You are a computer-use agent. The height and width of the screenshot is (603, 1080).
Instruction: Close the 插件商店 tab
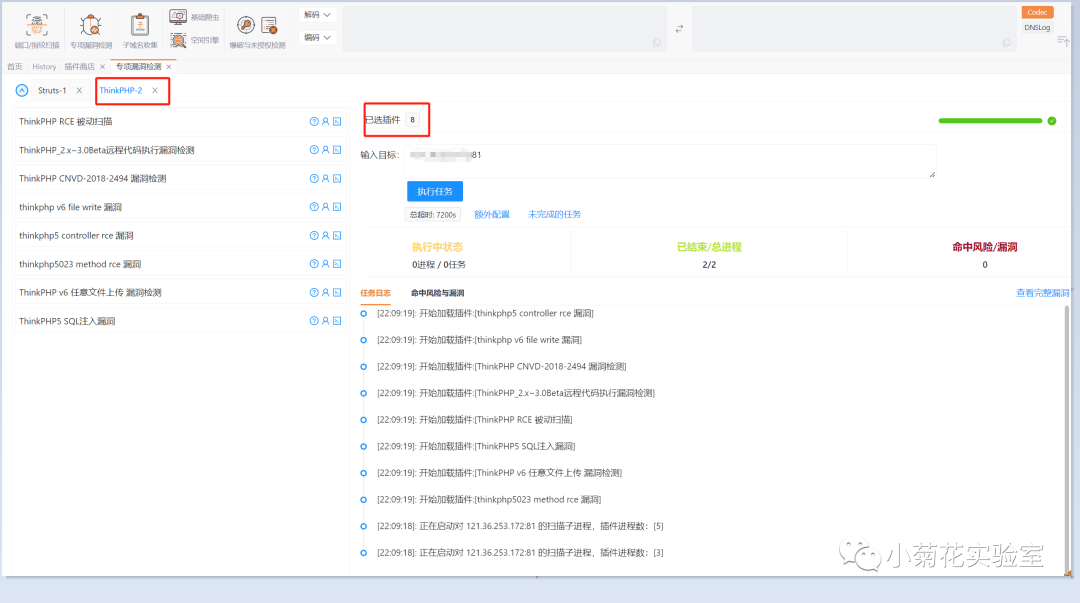102,67
